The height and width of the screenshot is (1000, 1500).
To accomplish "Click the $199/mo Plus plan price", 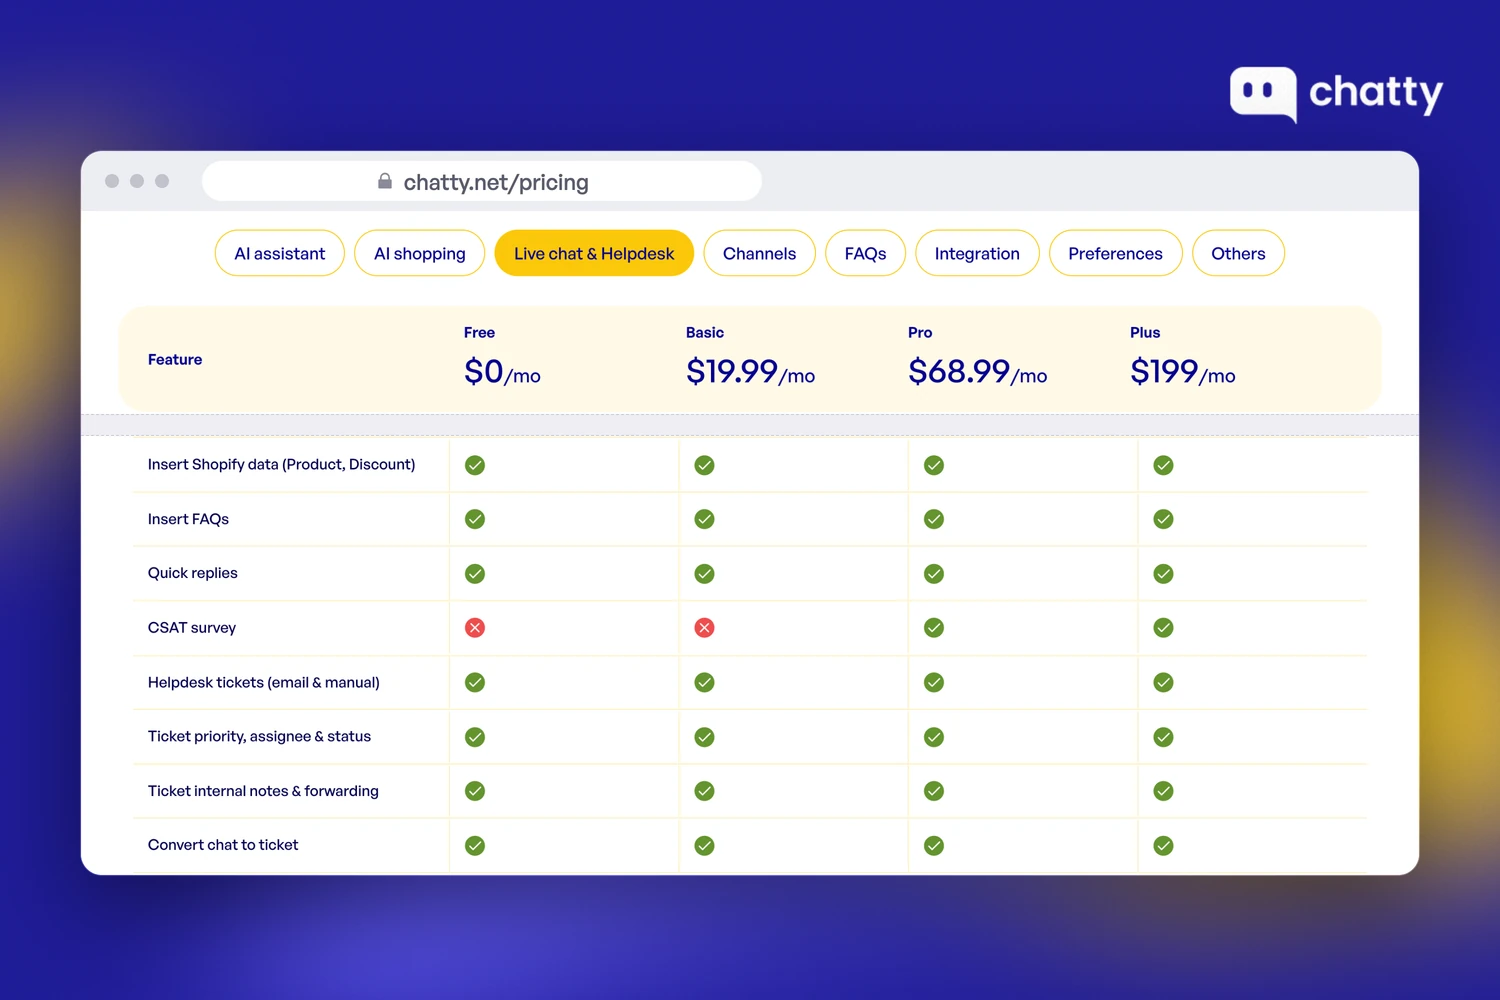I will [x=1183, y=372].
